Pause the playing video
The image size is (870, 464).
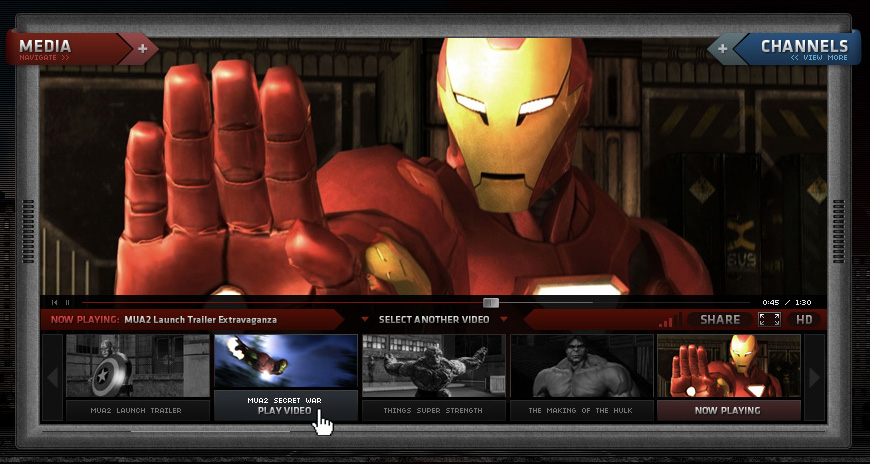68,302
